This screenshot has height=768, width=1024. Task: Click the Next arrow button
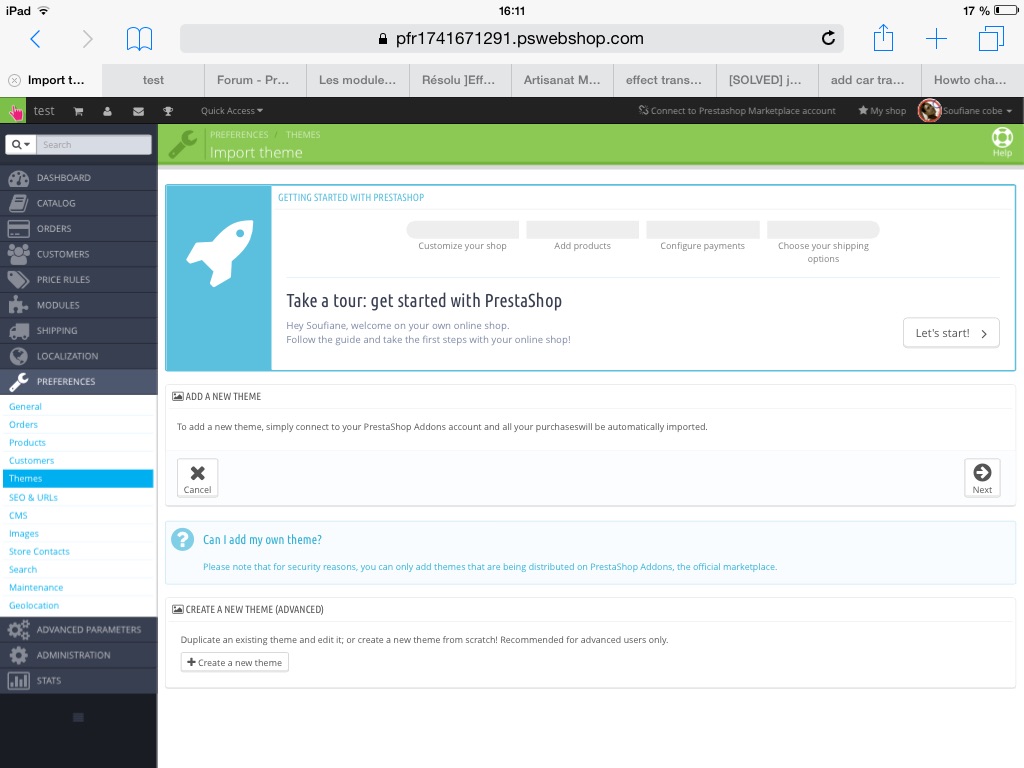[x=982, y=478]
